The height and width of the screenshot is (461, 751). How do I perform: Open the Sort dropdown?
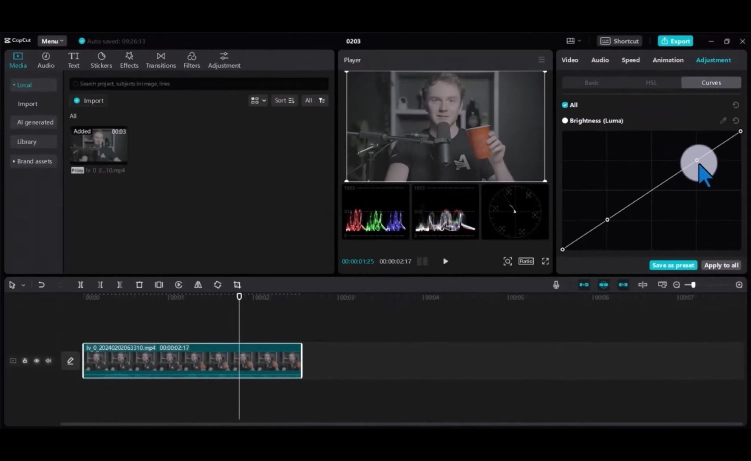click(284, 101)
